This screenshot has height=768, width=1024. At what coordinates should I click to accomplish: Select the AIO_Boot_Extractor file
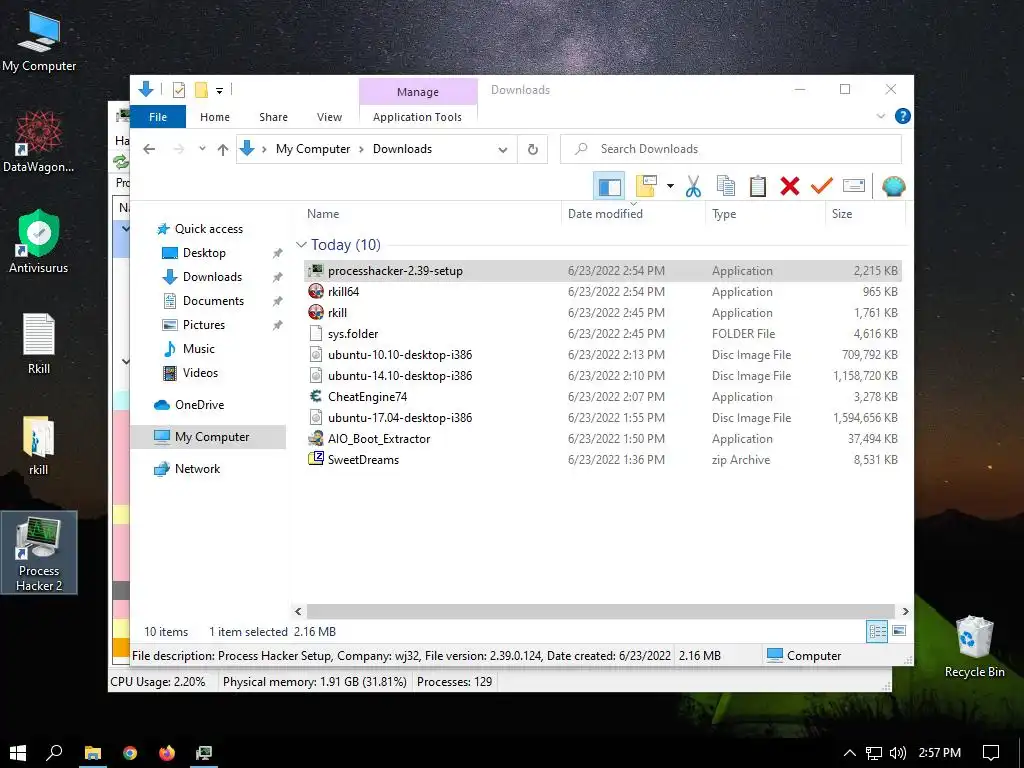(x=603, y=439)
